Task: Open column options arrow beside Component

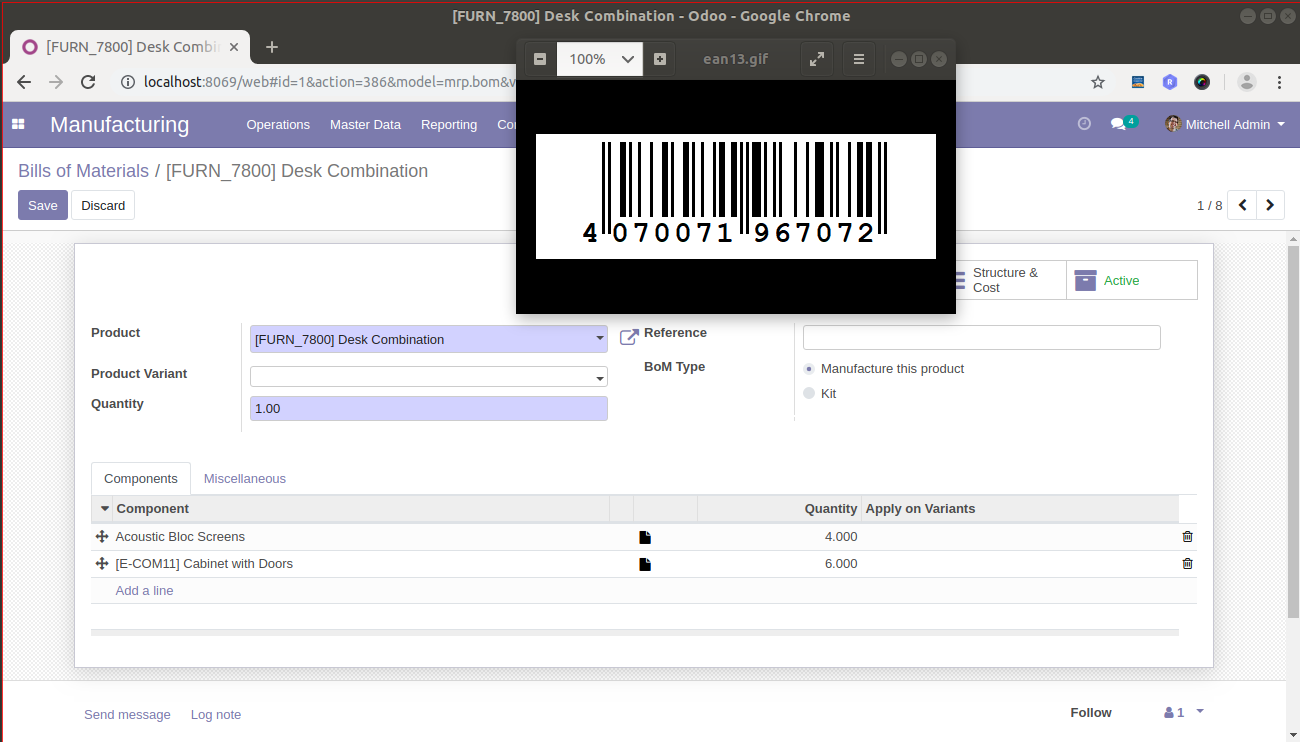Action: click(105, 509)
